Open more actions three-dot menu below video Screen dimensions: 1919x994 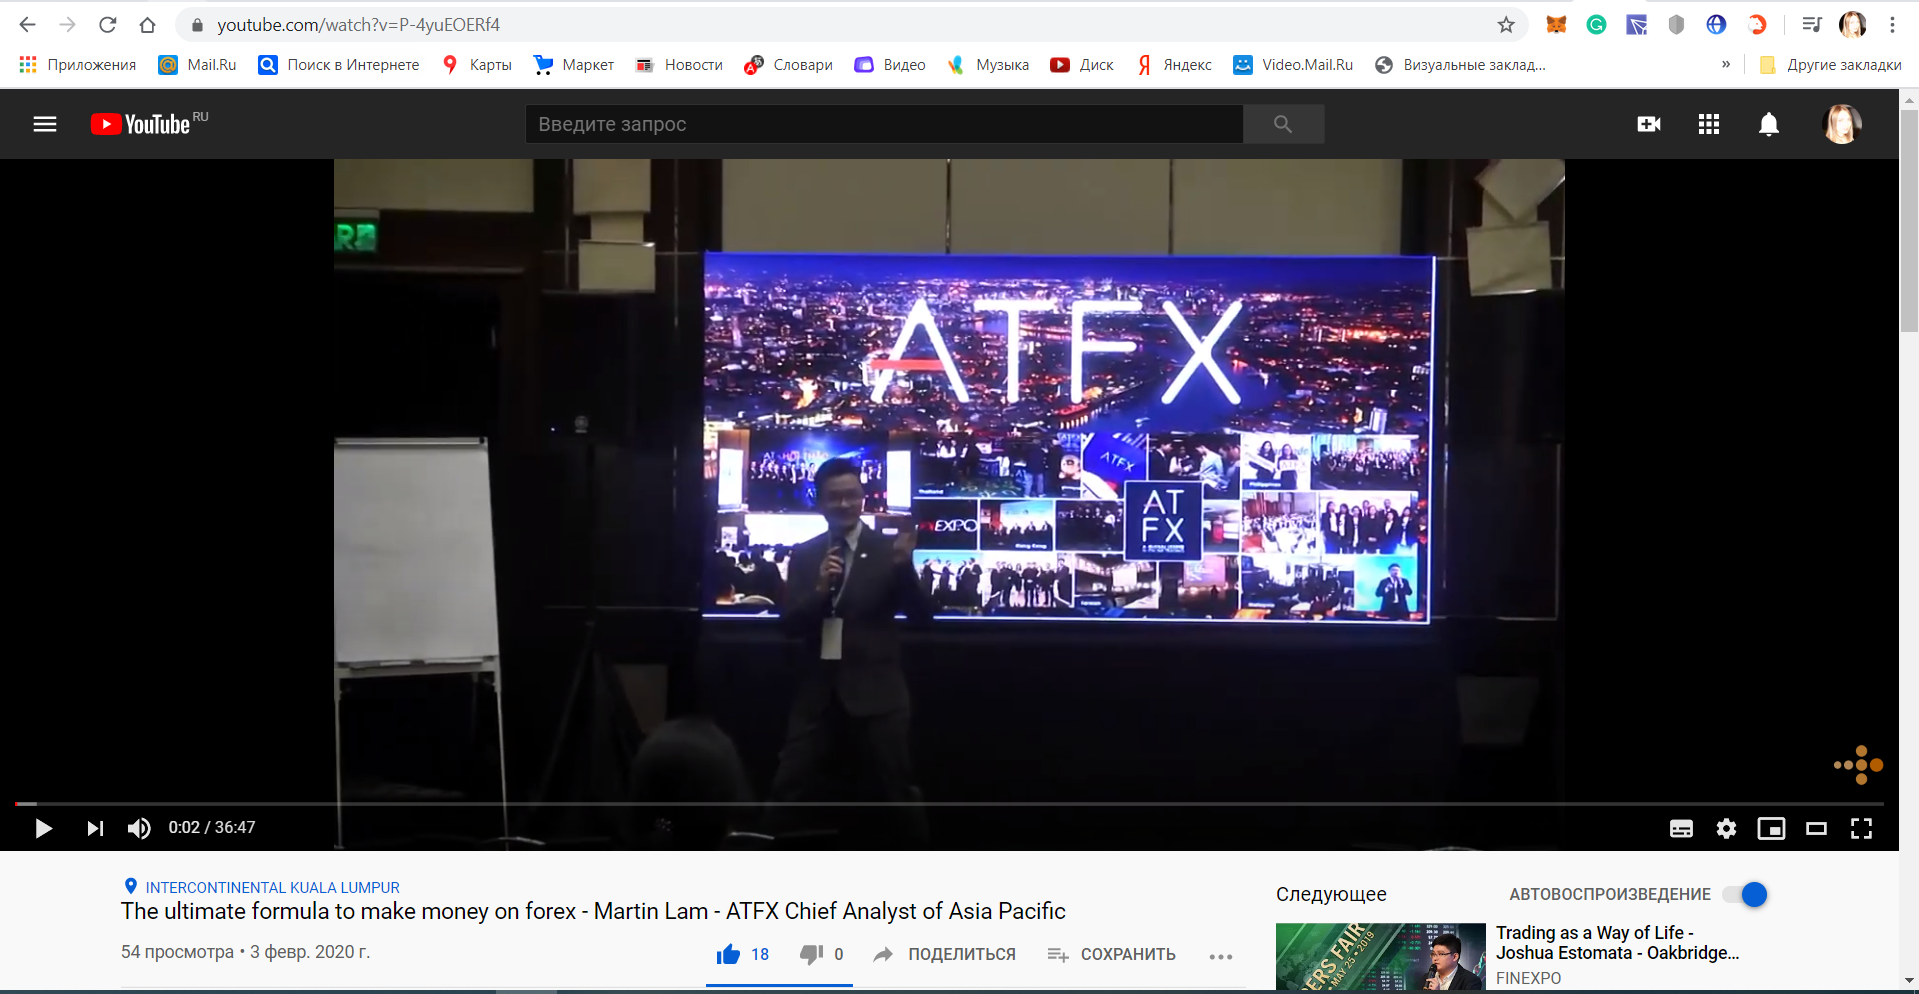click(x=1220, y=957)
